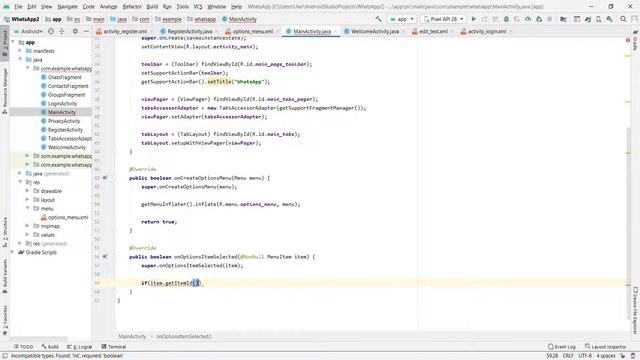Open the Logcat tool window
Viewport: 640px width, 360px height.
tap(80, 347)
